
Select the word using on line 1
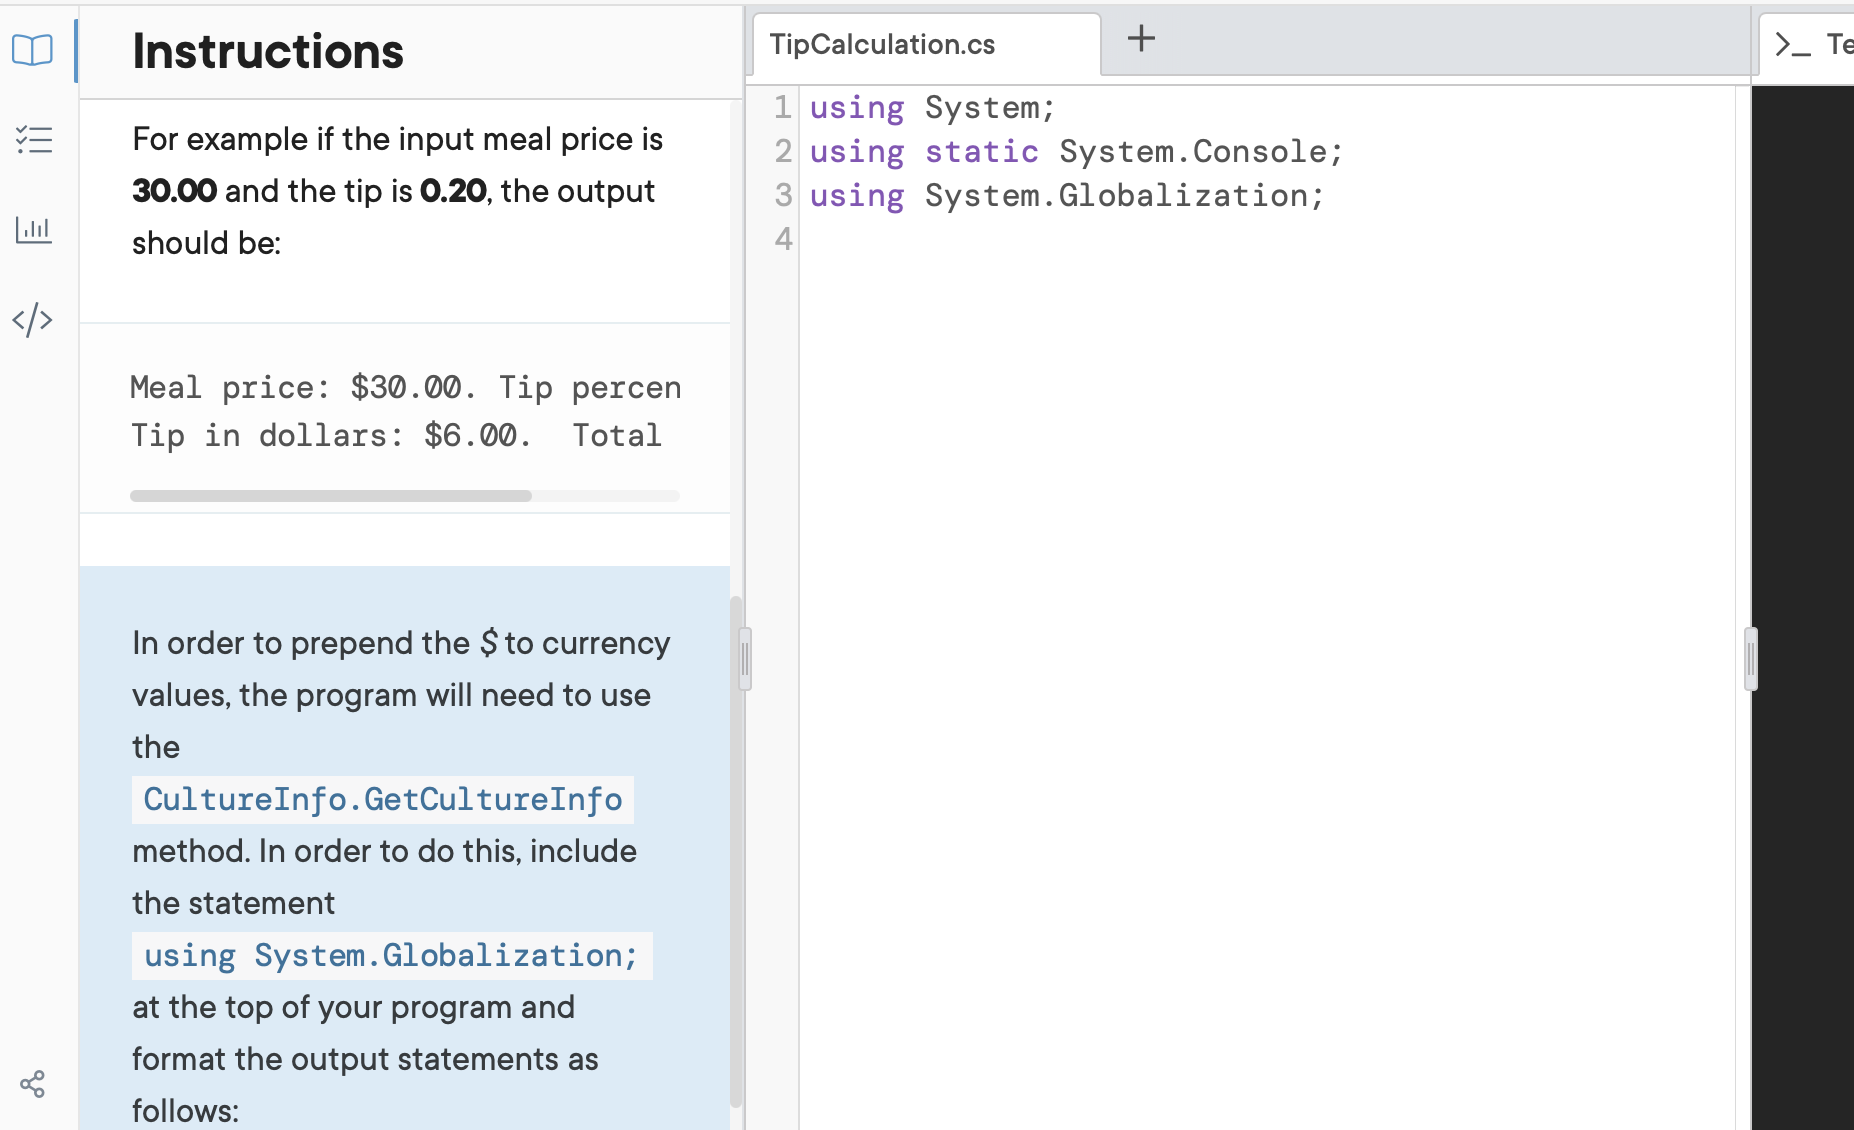pos(856,107)
